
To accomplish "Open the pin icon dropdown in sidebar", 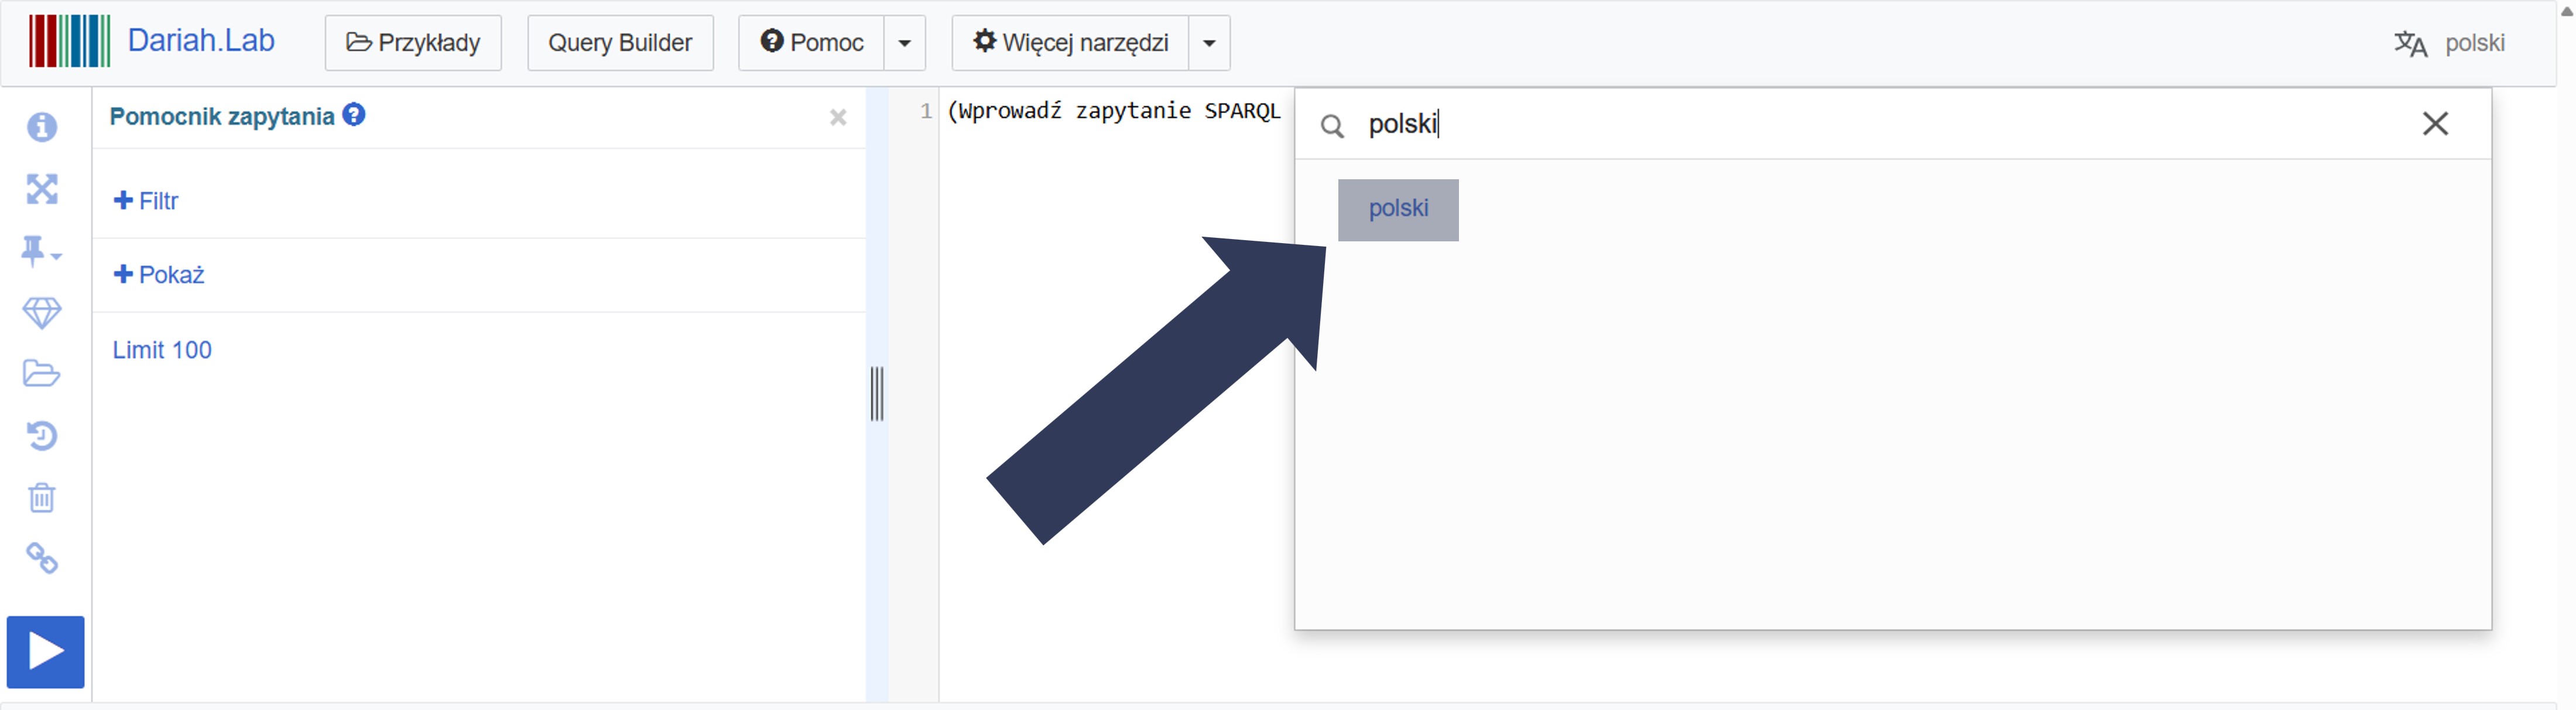I will coord(40,251).
